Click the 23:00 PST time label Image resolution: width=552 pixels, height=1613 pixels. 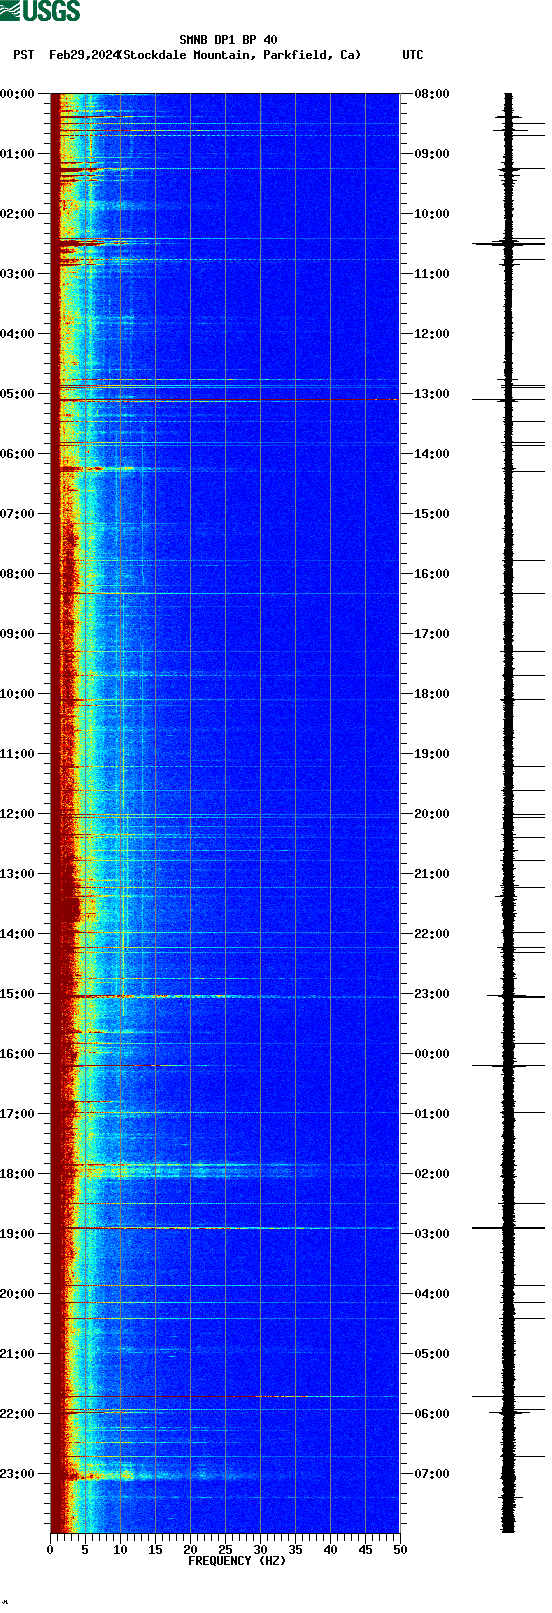click(17, 1474)
